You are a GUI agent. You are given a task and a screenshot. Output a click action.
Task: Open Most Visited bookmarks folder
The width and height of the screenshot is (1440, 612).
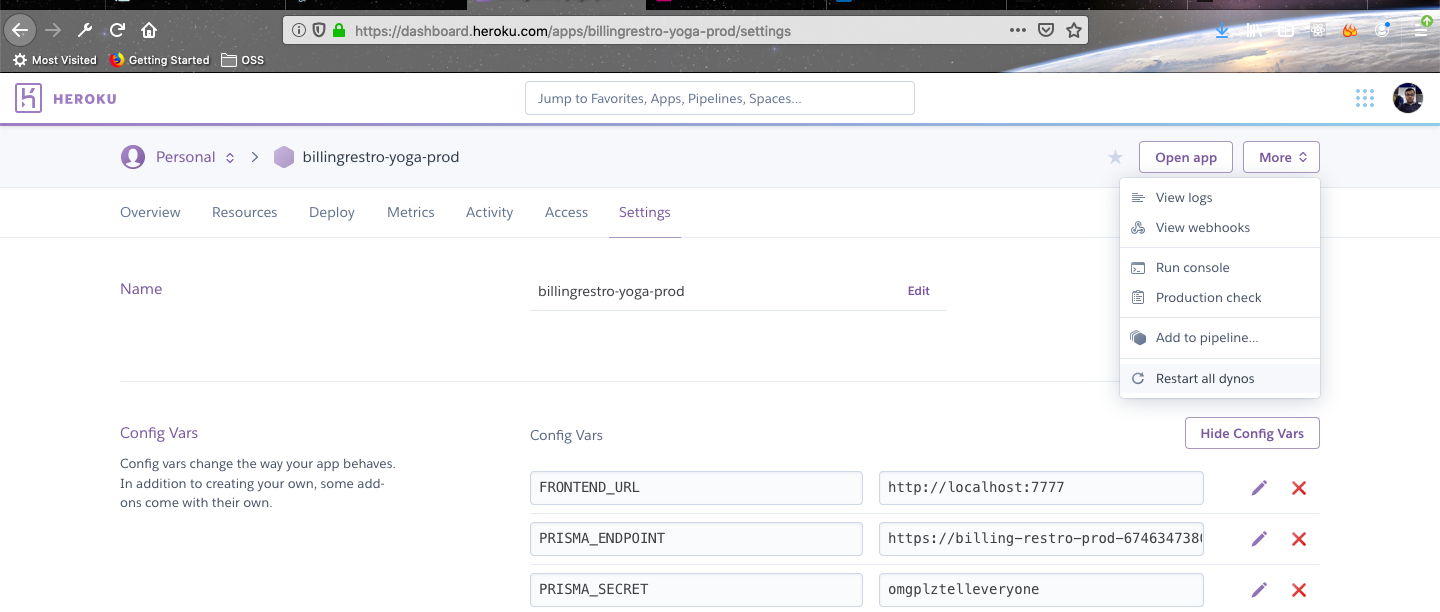click(55, 60)
